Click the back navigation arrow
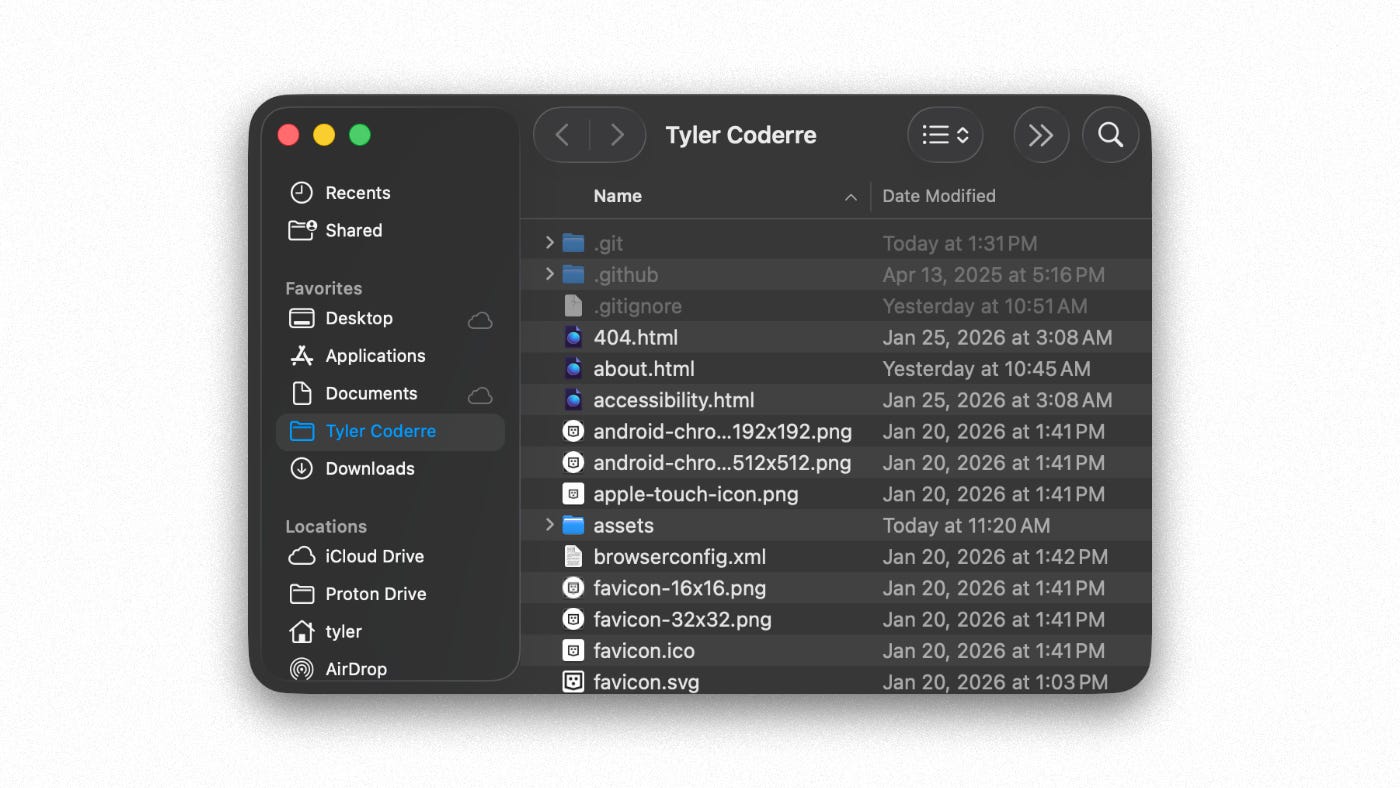Viewport: 1400px width, 788px height. tap(562, 134)
